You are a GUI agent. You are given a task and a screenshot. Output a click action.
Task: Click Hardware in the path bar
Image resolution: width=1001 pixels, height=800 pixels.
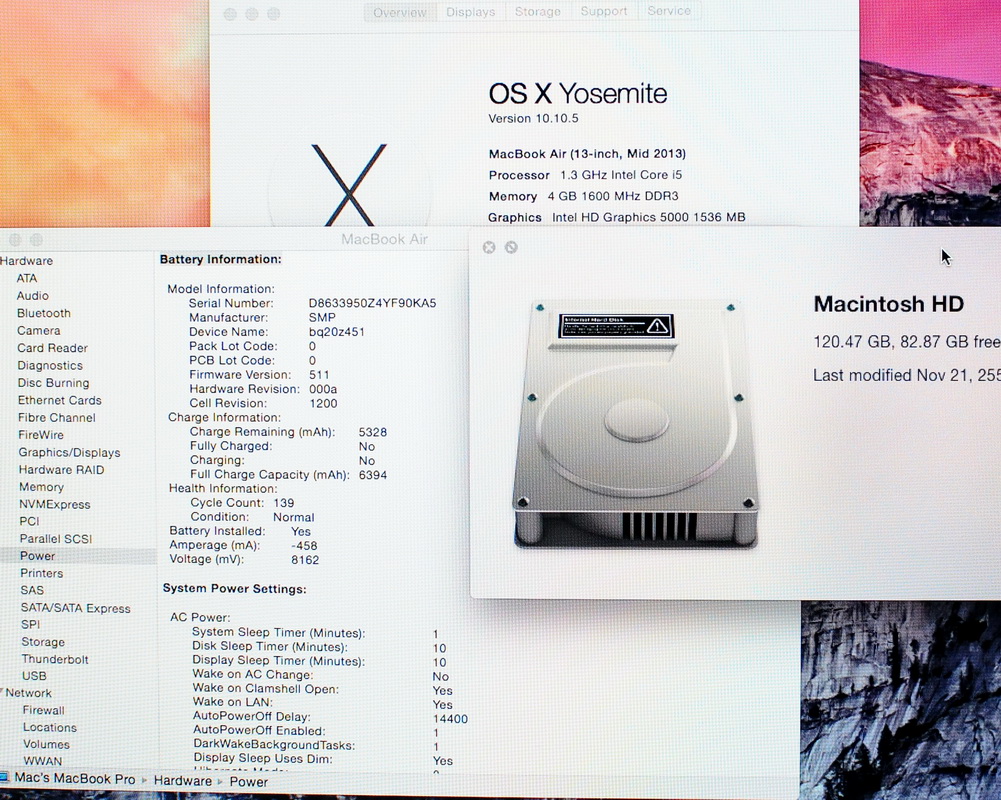(183, 781)
